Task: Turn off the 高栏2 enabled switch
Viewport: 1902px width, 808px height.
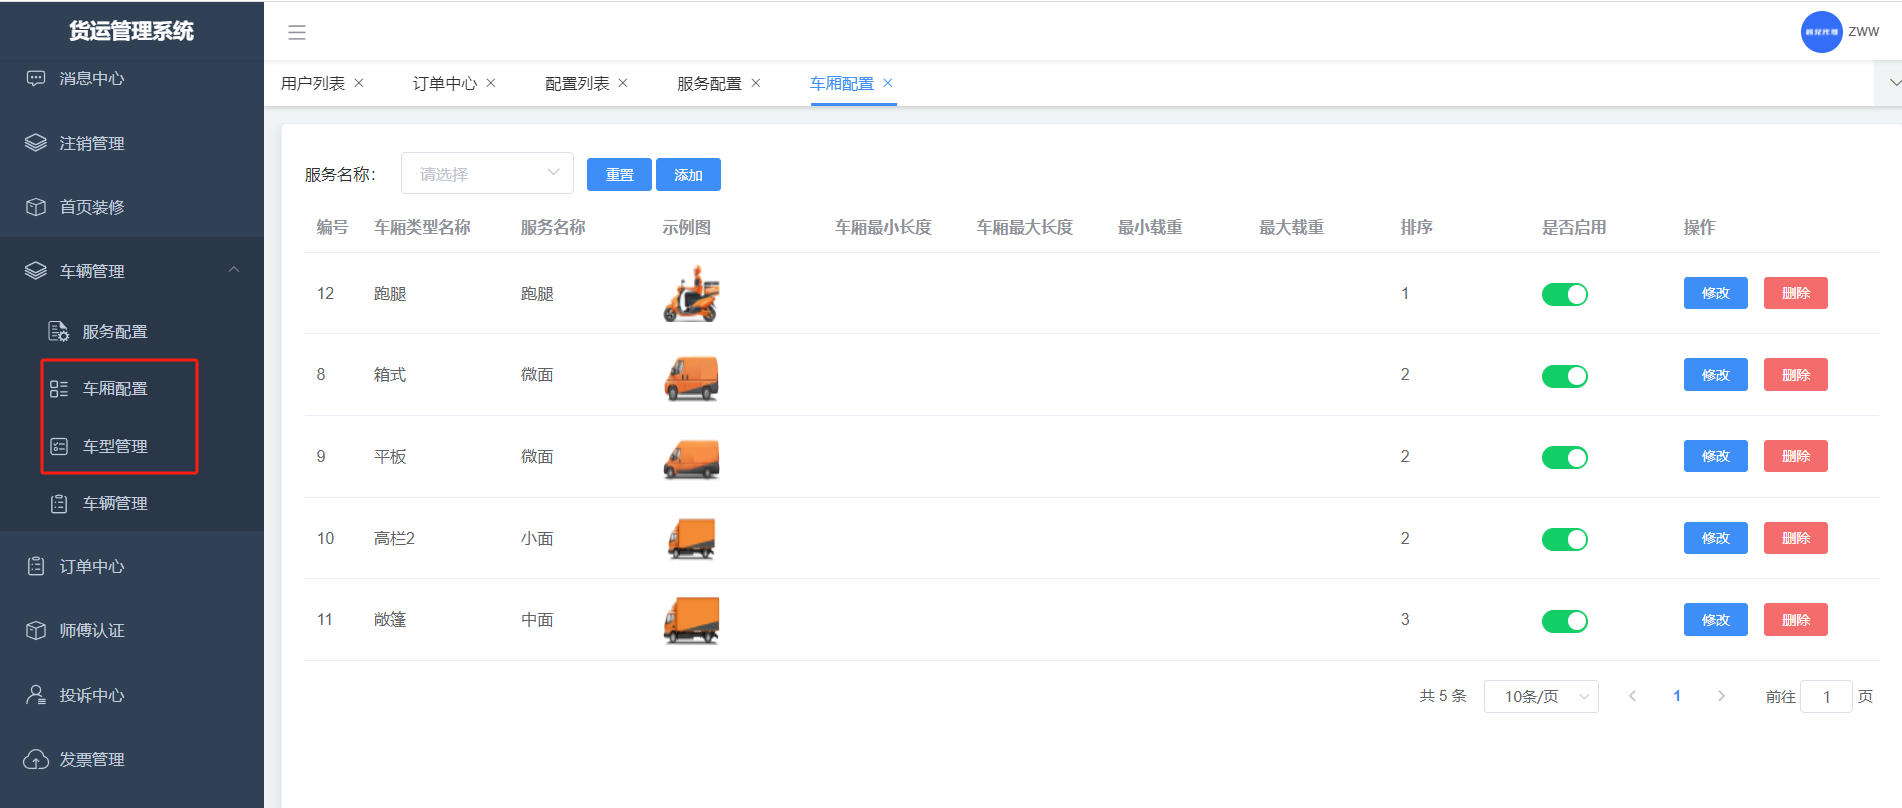Action: coord(1564,539)
